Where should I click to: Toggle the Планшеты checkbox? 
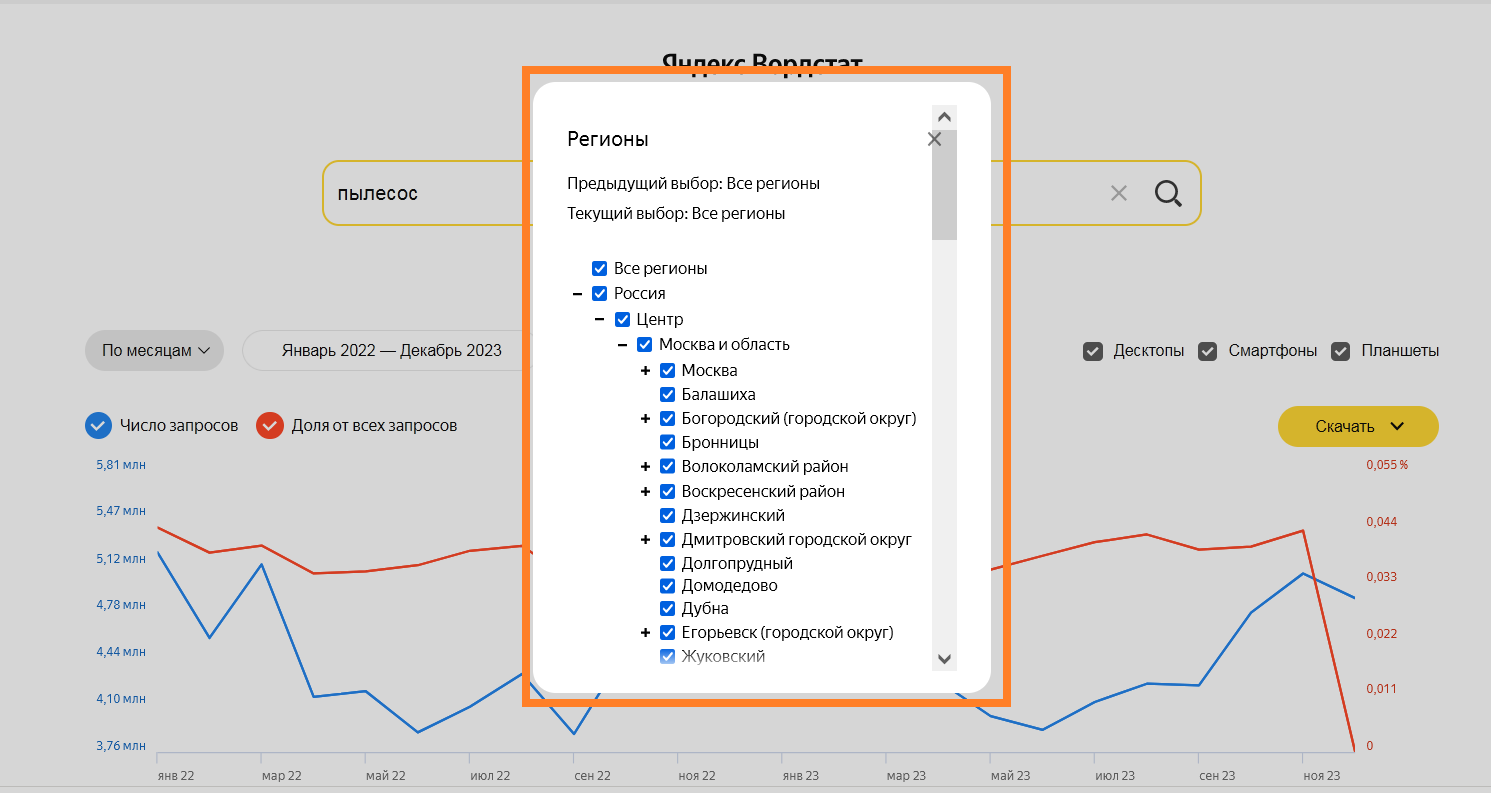tap(1341, 351)
